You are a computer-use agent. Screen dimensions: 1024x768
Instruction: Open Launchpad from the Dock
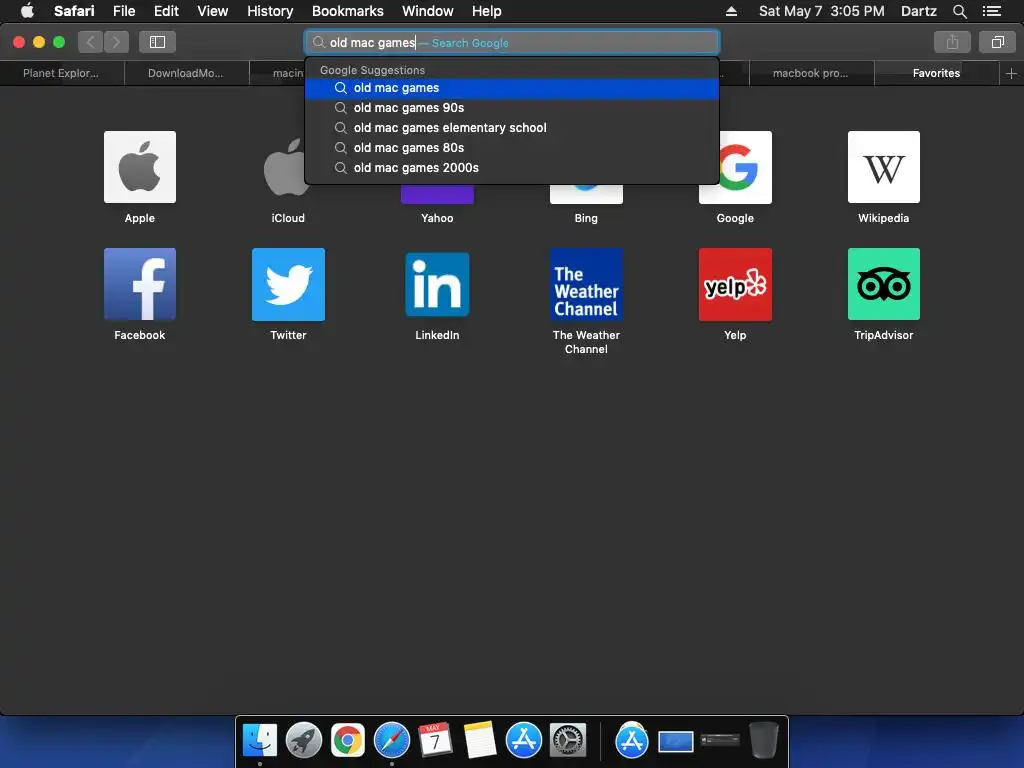point(304,741)
